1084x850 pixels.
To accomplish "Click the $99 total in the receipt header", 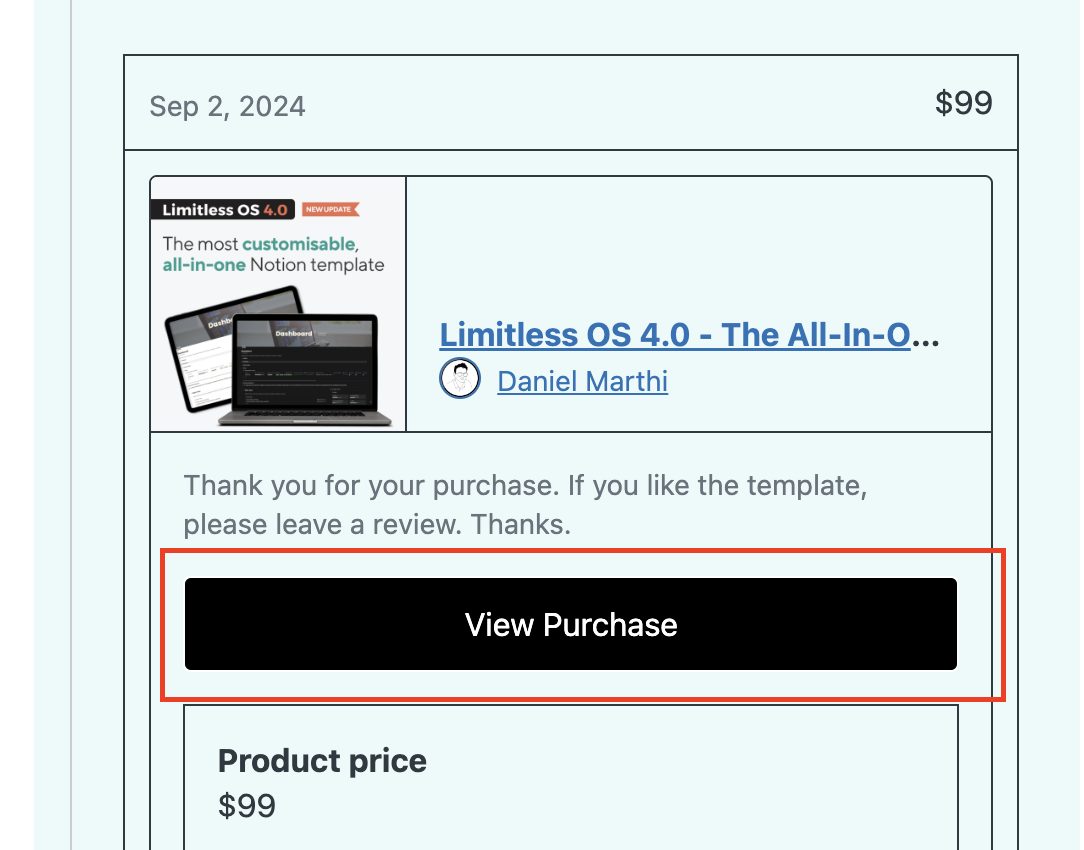I will point(964,103).
